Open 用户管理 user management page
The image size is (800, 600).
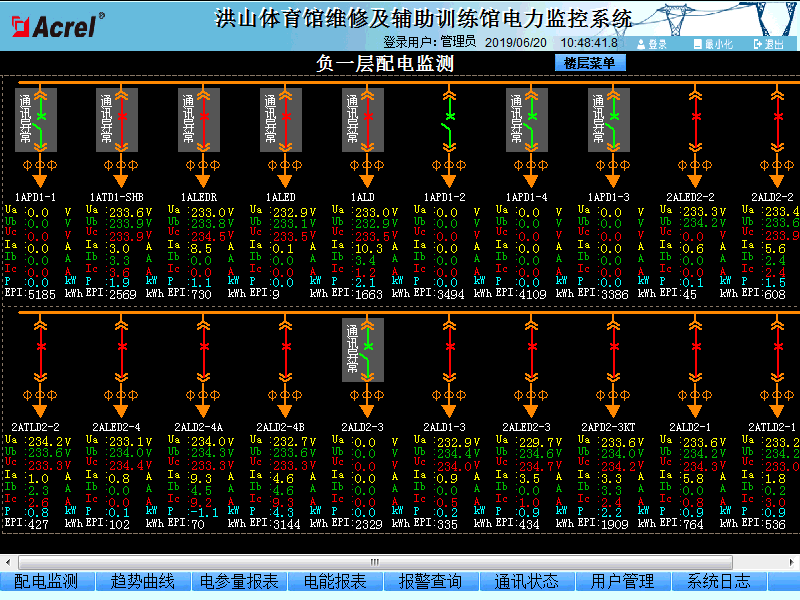point(622,581)
